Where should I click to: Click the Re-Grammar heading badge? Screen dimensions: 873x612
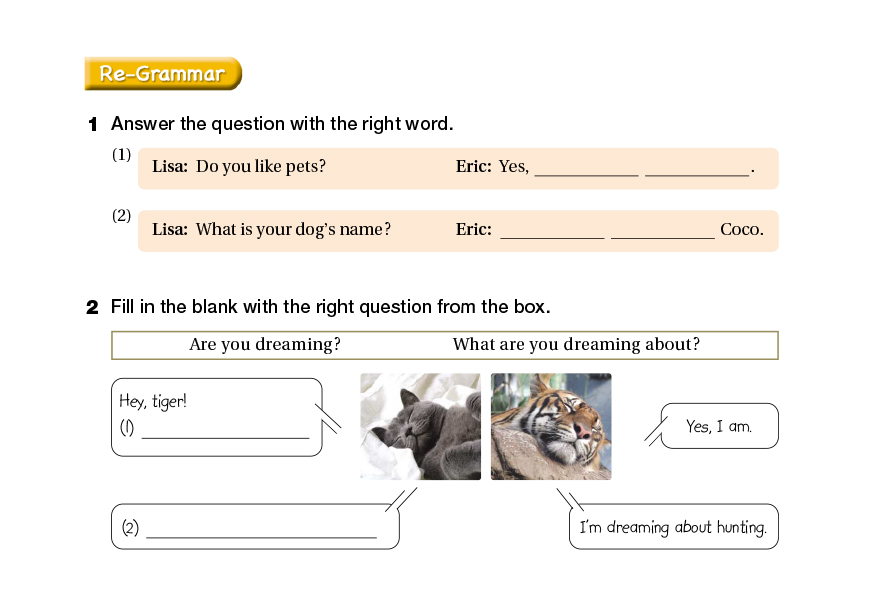click(x=163, y=74)
